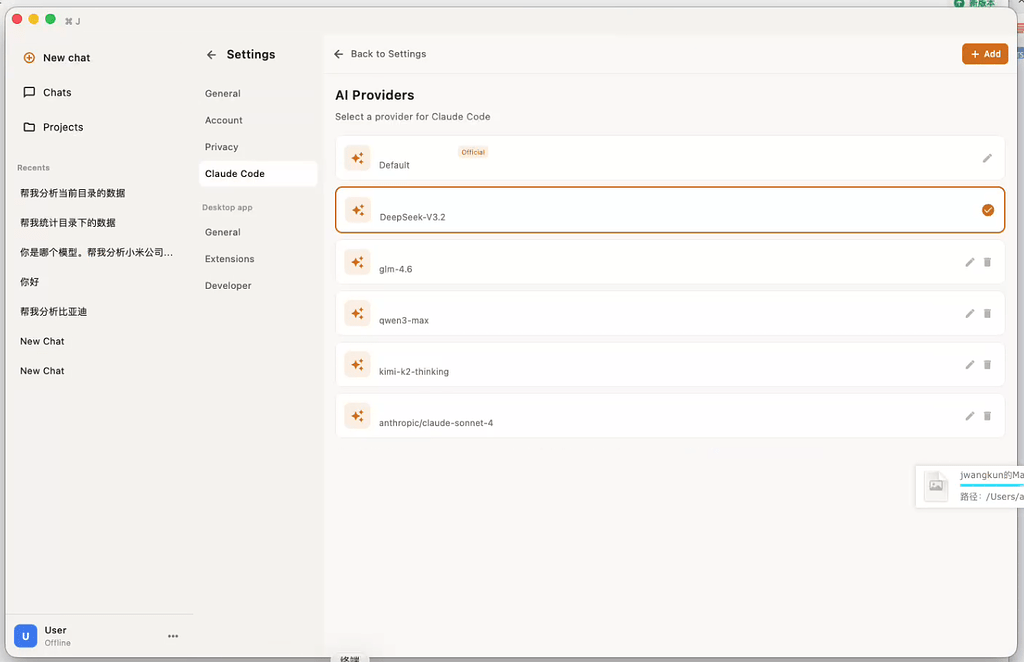Open the Claude Code settings tab

tap(258, 174)
